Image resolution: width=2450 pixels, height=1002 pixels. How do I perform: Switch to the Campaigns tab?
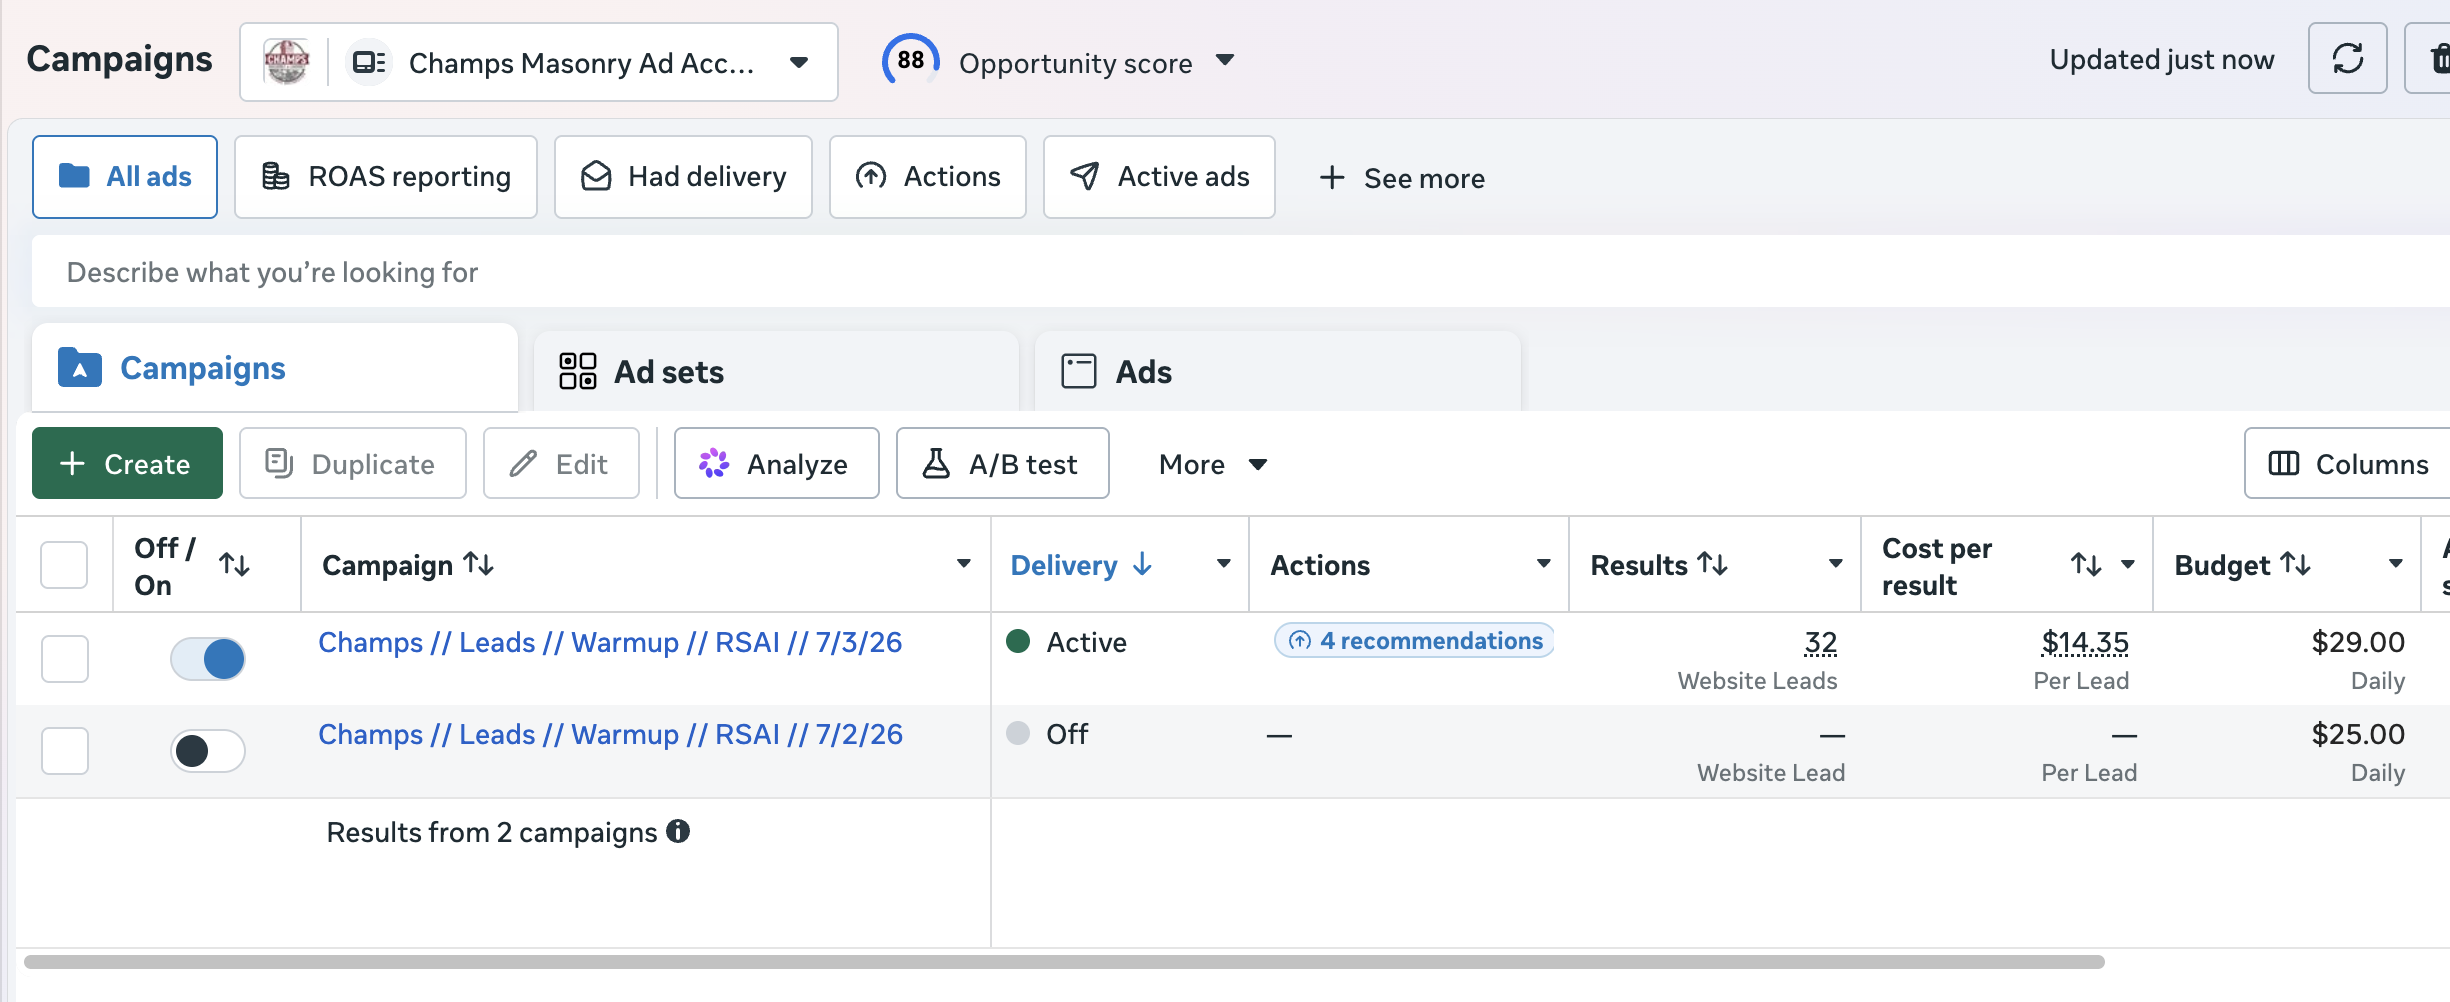click(x=275, y=368)
